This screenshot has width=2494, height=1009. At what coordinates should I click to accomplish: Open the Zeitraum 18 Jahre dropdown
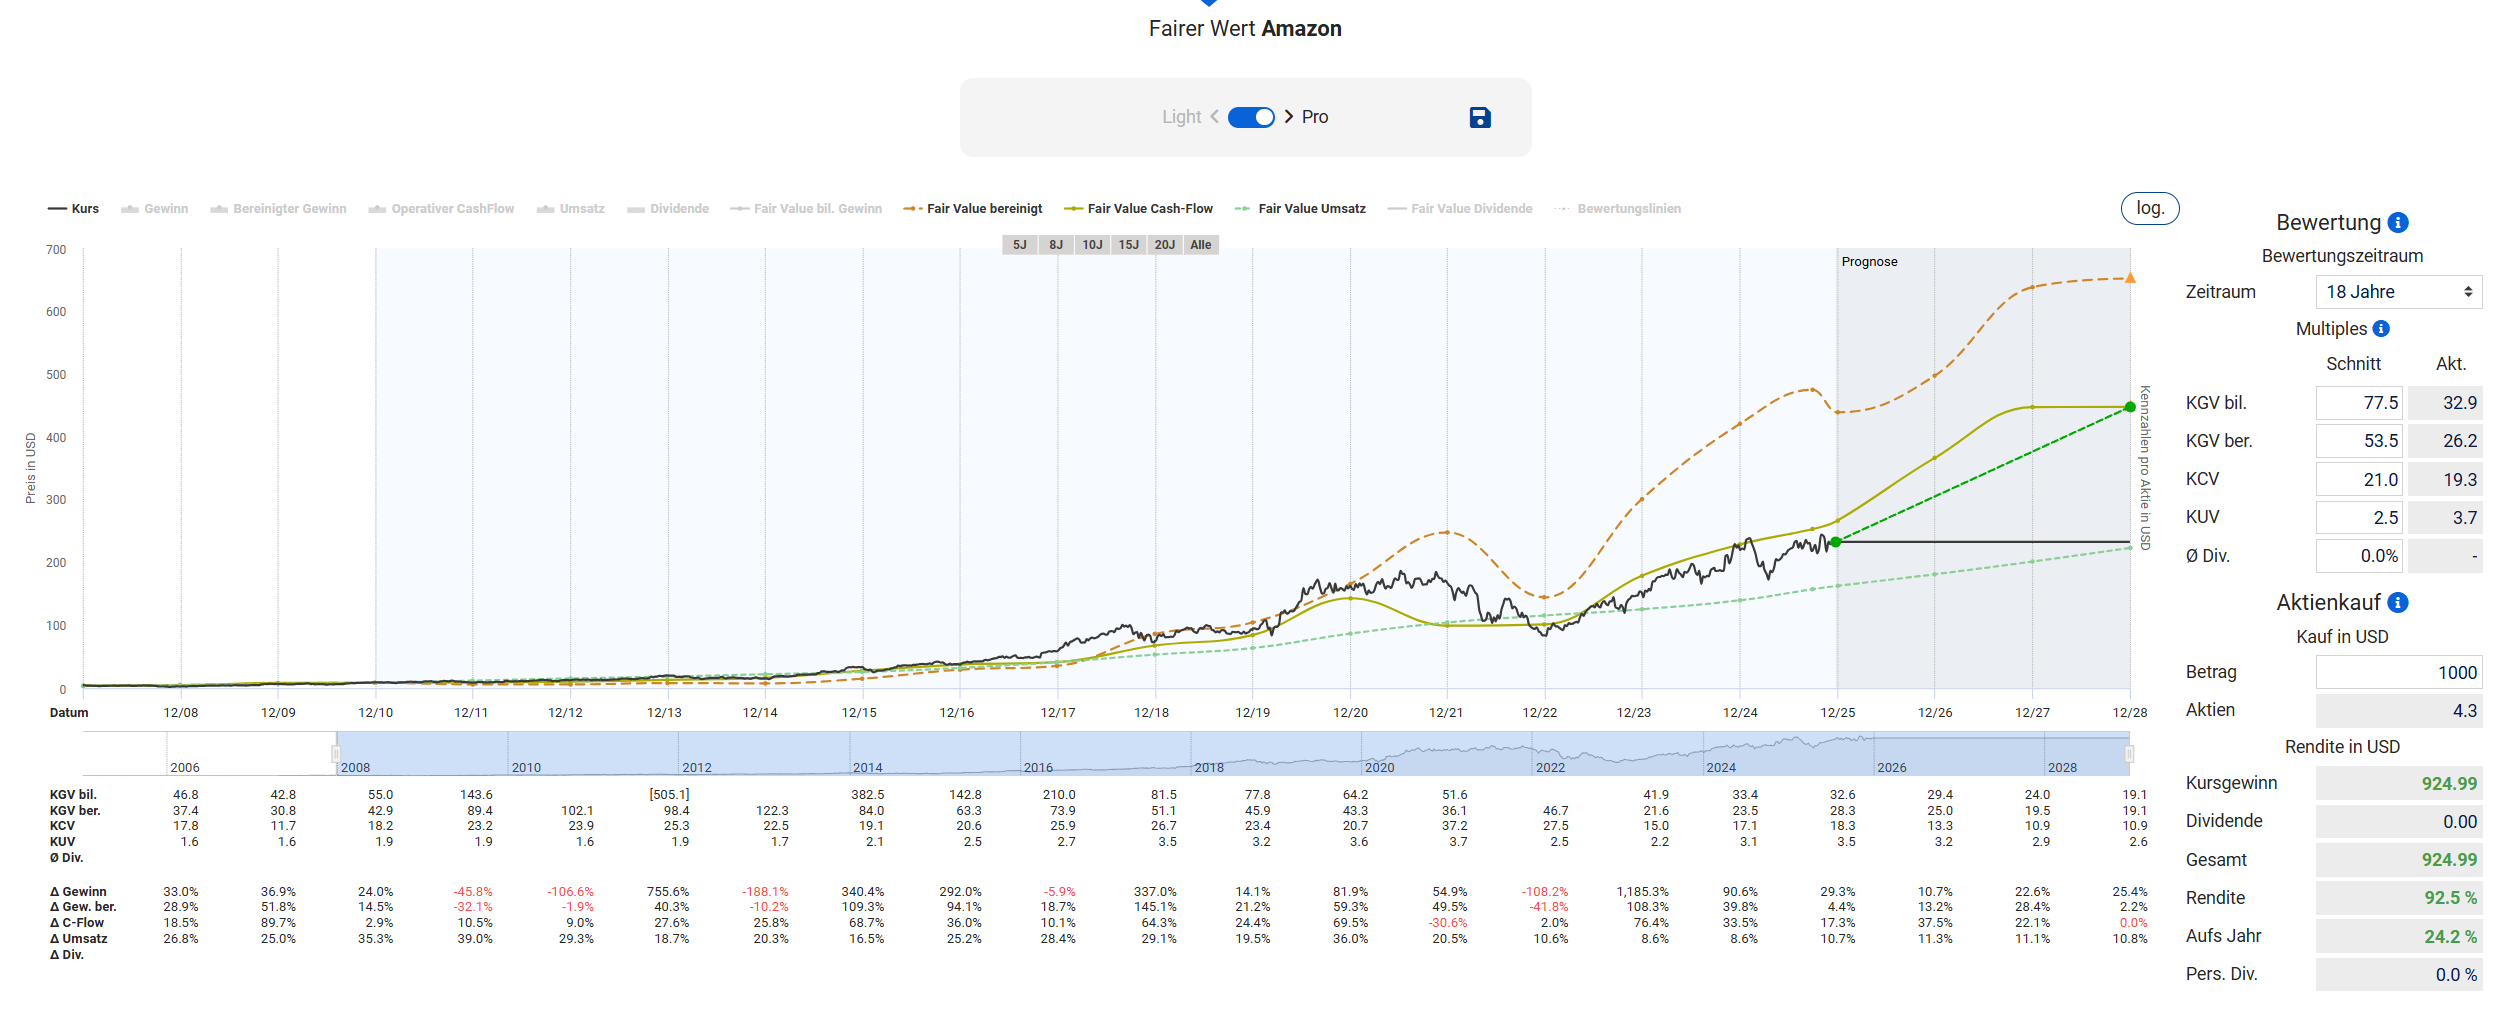pyautogui.click(x=2398, y=292)
